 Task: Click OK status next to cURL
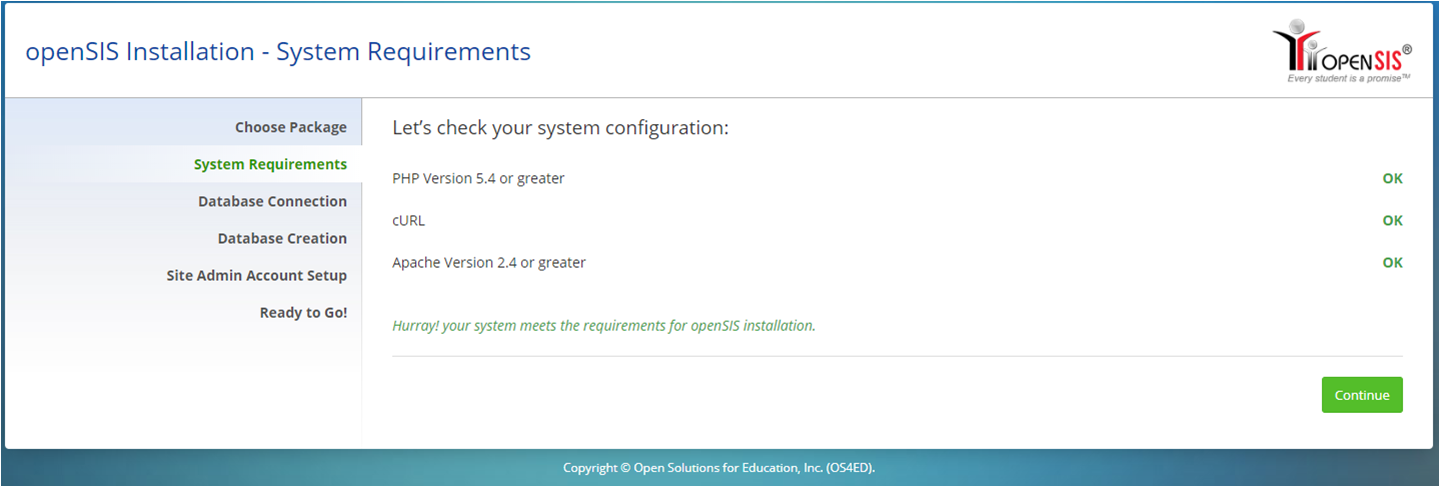[1392, 220]
